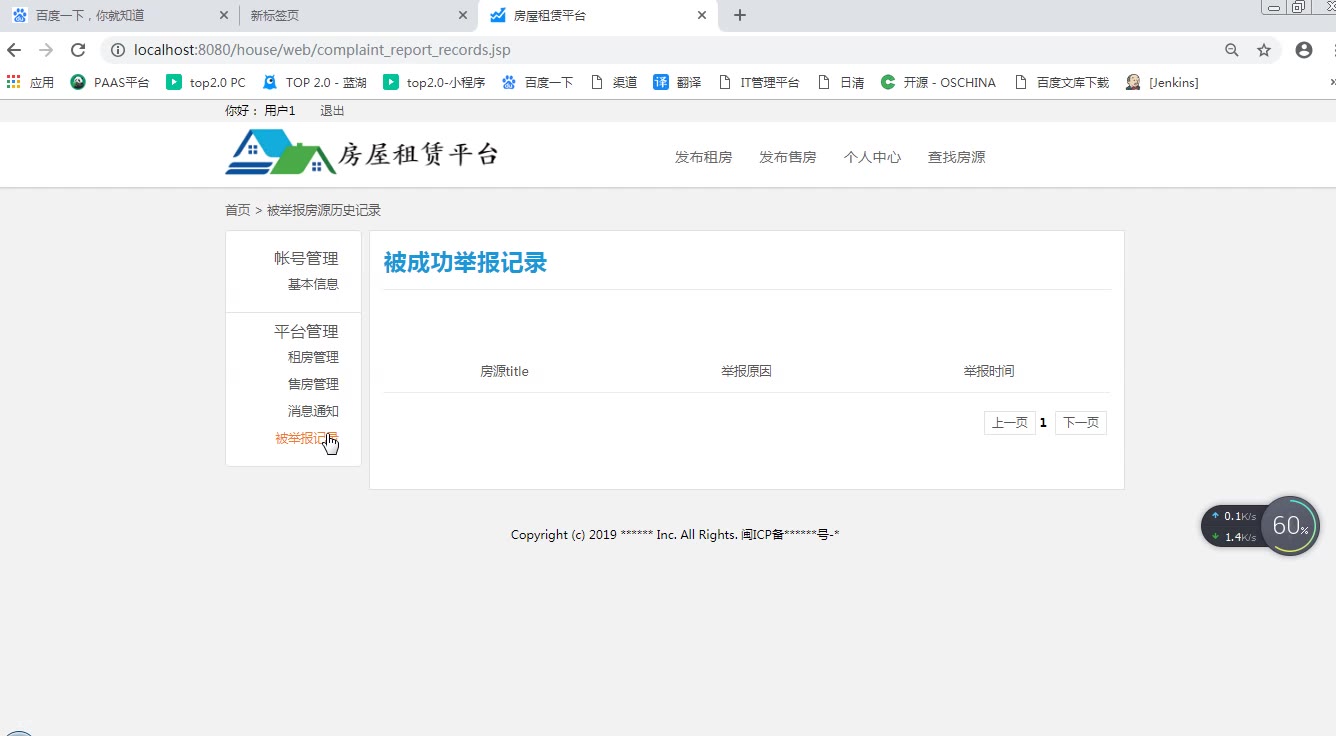
Task: Click the browser reload icon
Action: tap(78, 50)
